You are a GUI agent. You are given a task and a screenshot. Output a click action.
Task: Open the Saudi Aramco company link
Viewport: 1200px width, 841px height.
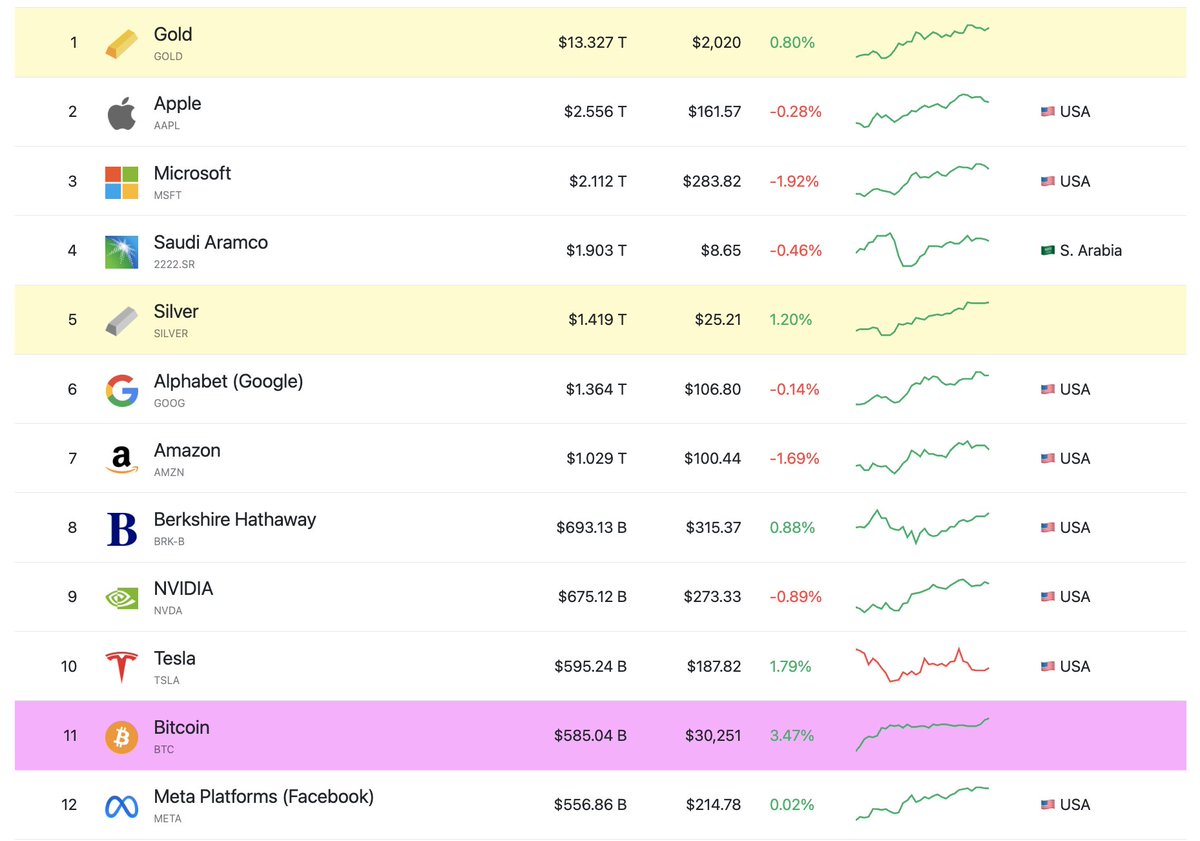coord(211,242)
